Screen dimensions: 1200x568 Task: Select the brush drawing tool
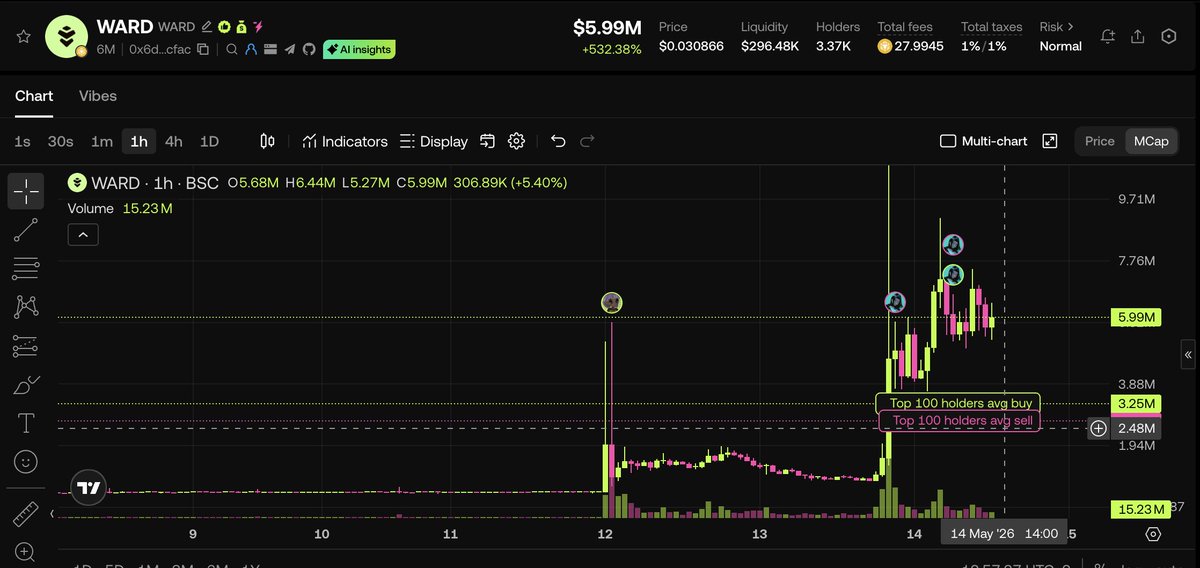tap(26, 385)
